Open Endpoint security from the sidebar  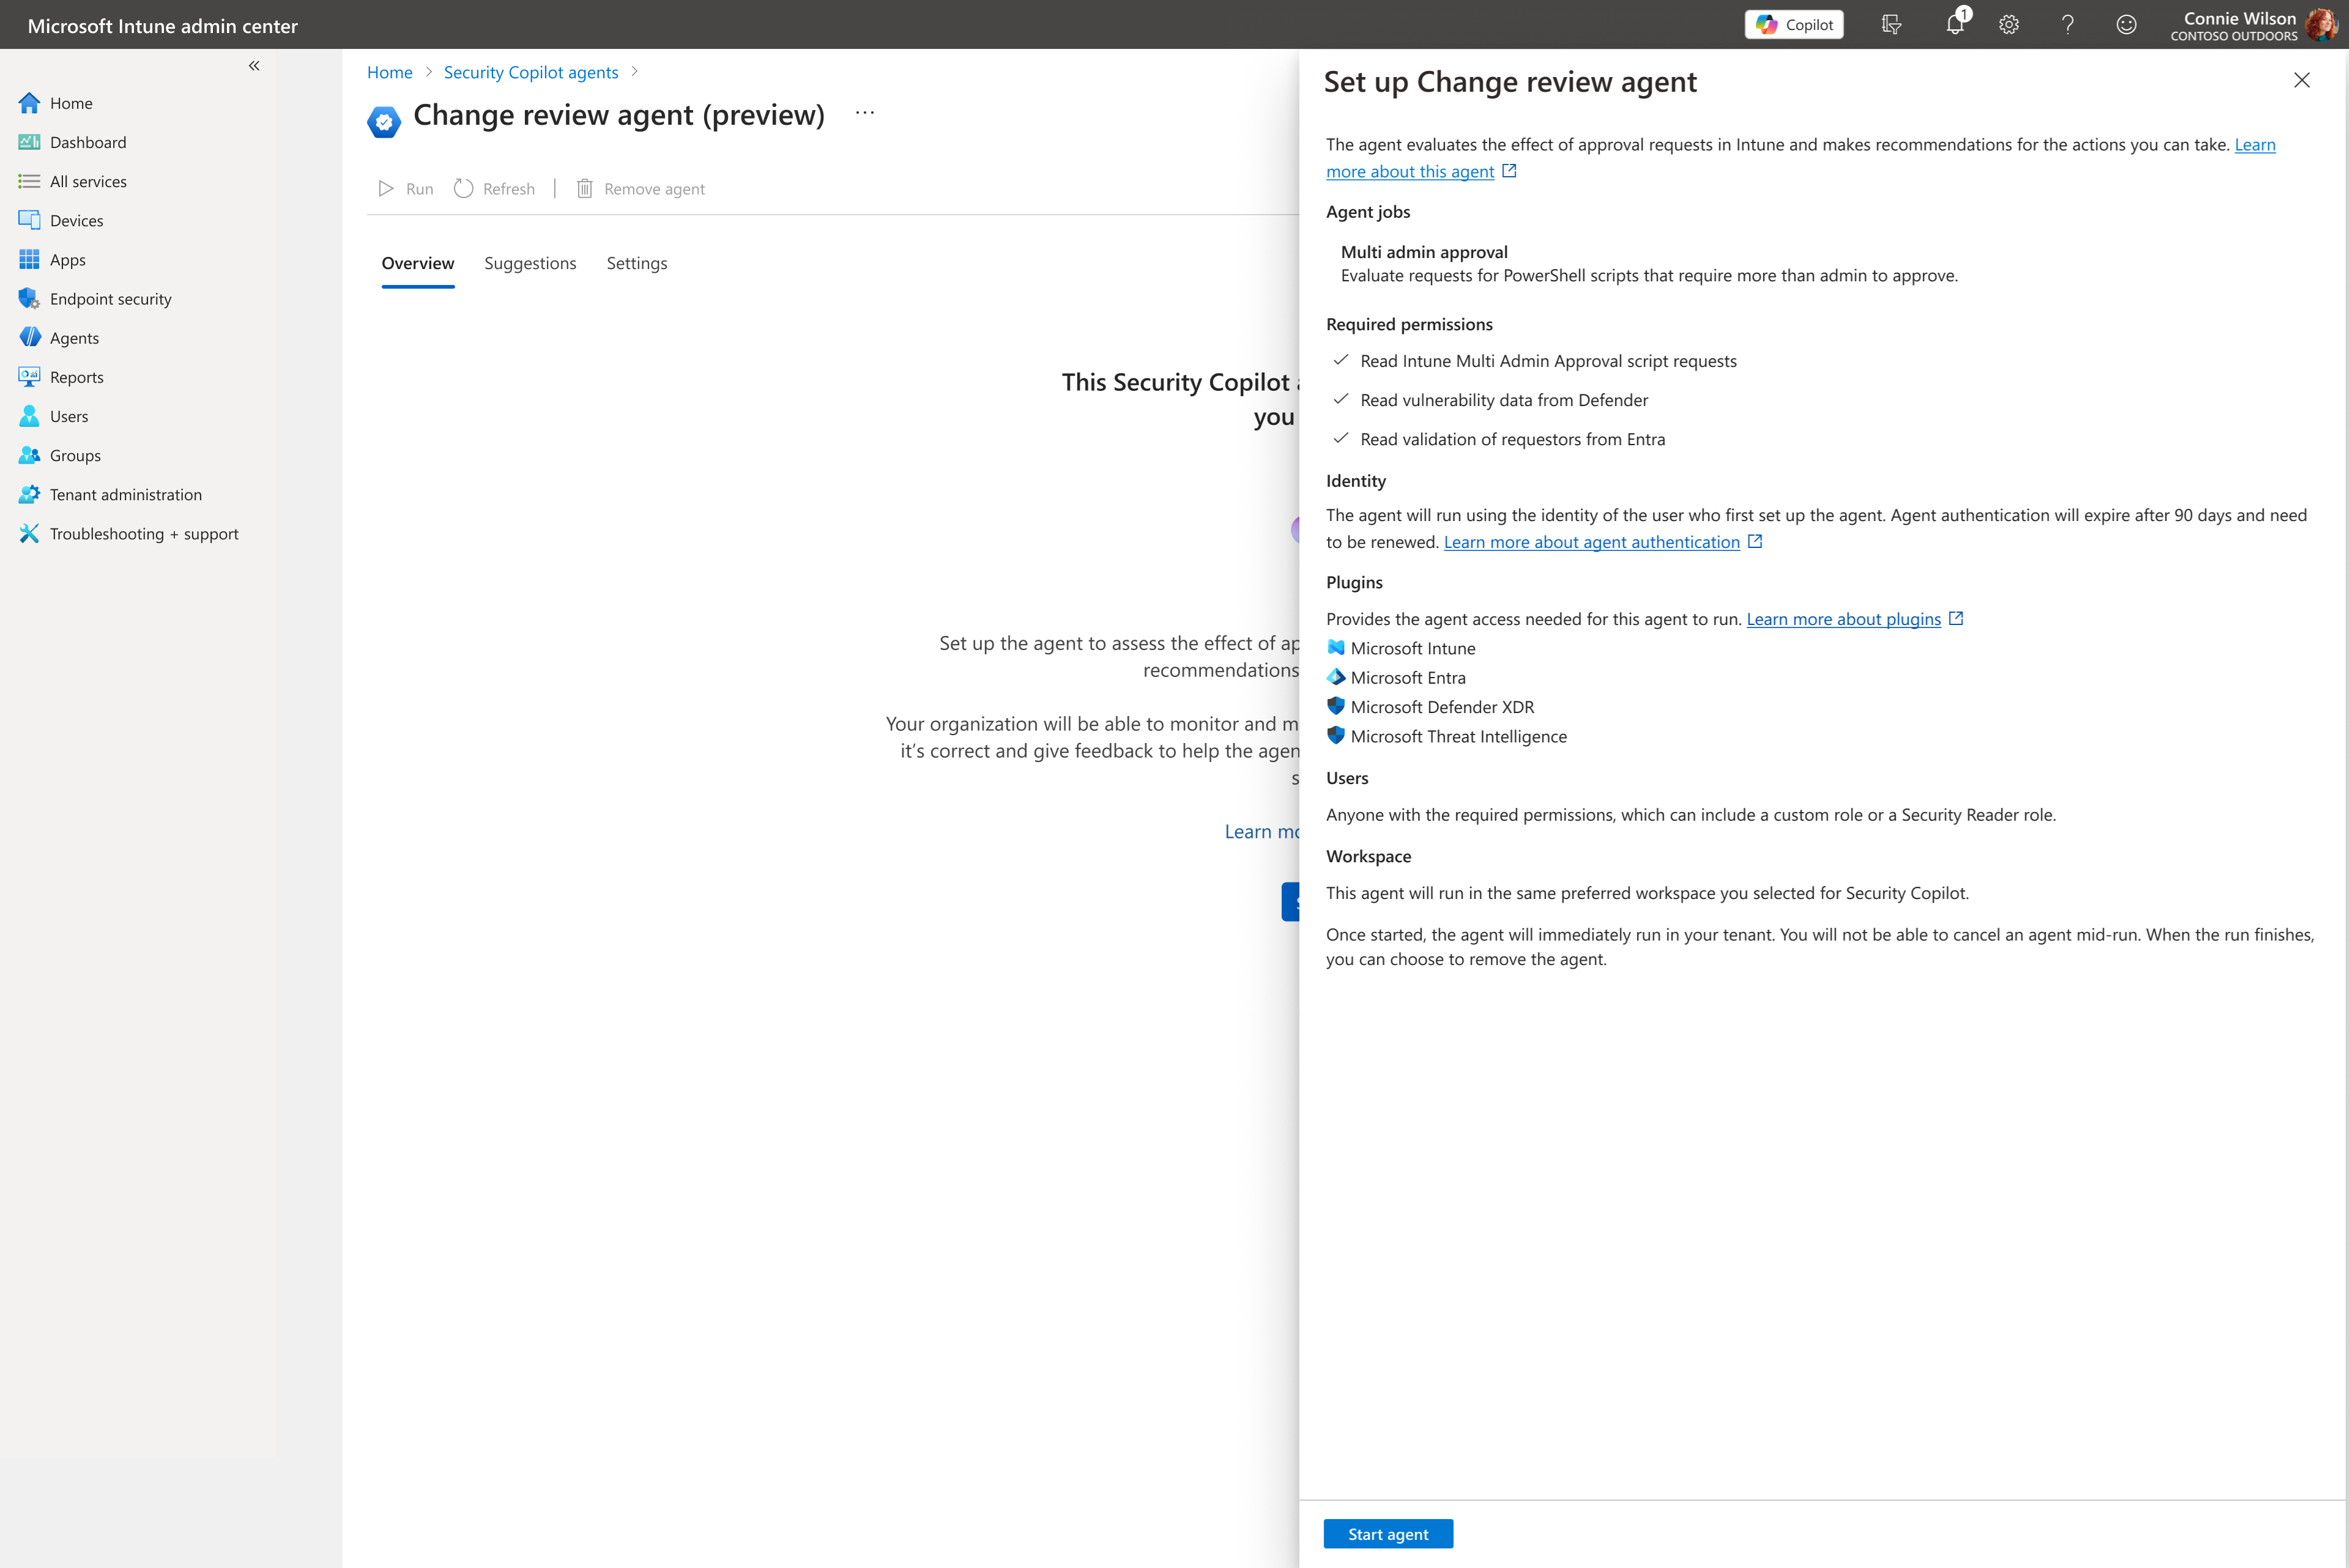pos(110,298)
